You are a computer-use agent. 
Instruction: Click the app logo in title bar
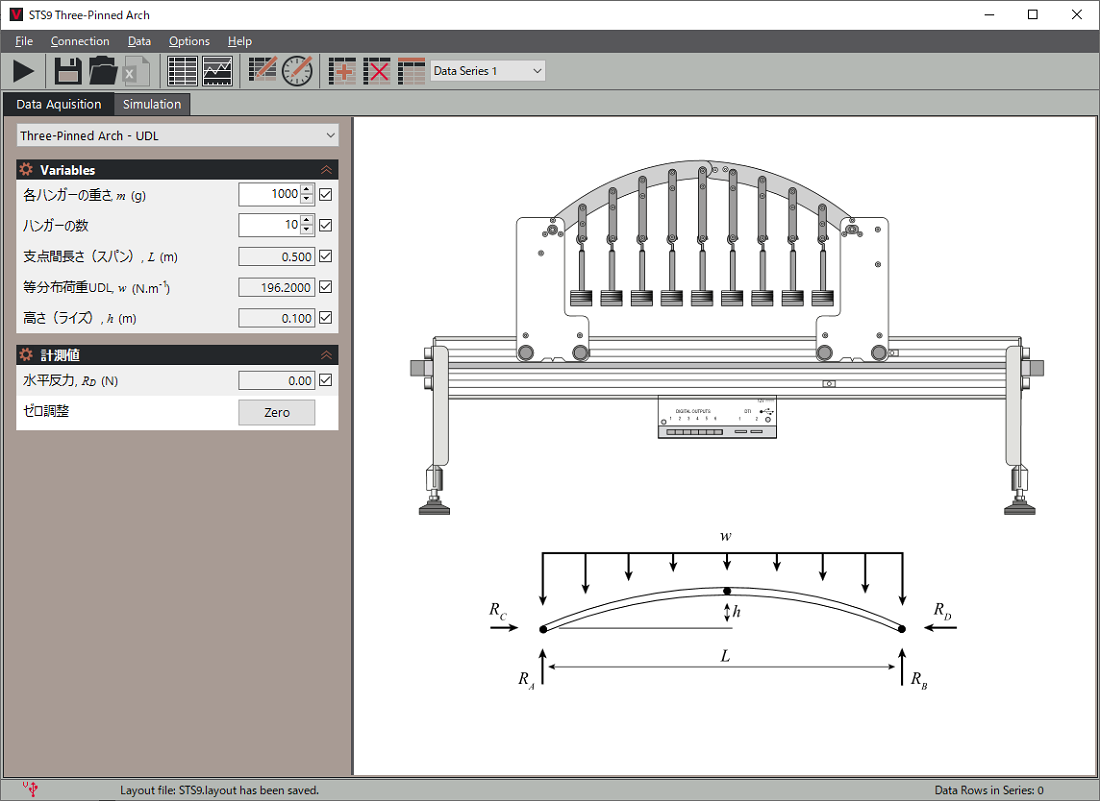click(x=15, y=15)
